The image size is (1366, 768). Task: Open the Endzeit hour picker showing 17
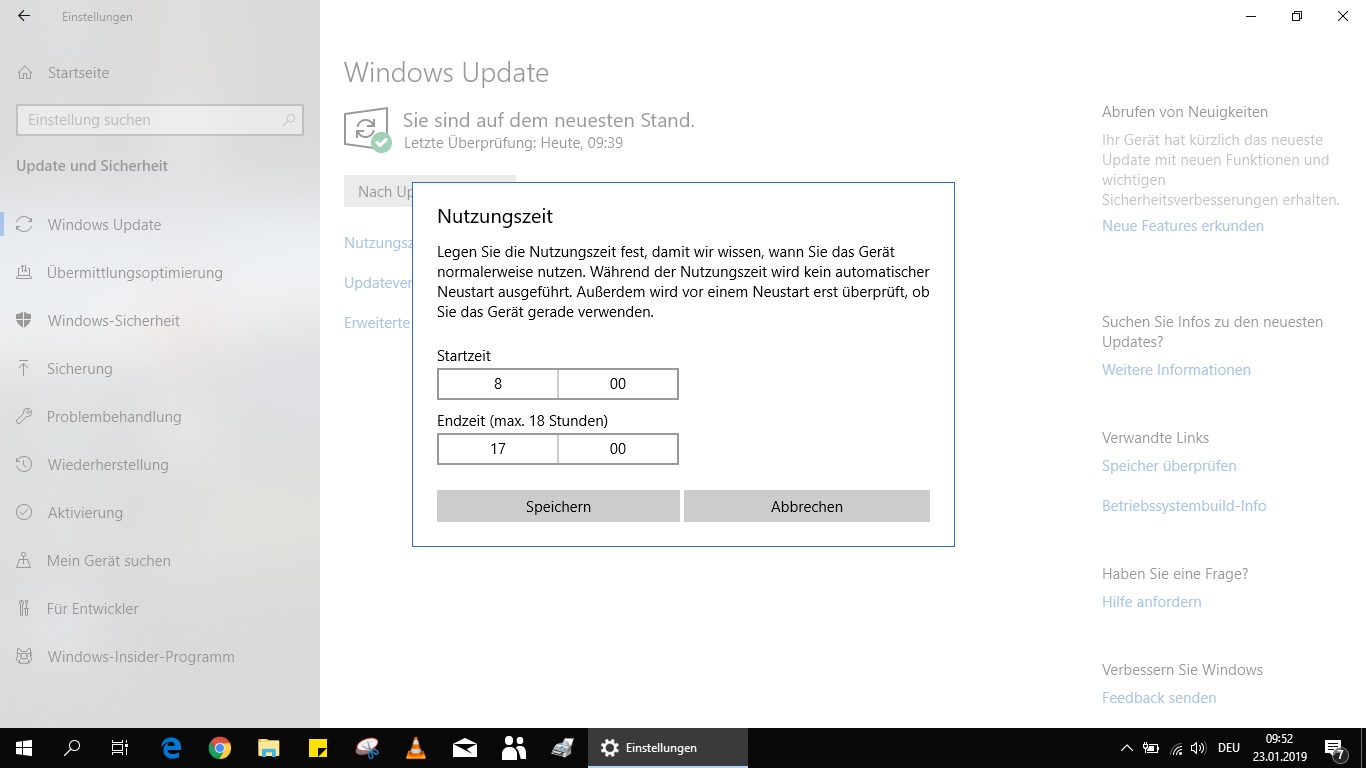pyautogui.click(x=498, y=449)
